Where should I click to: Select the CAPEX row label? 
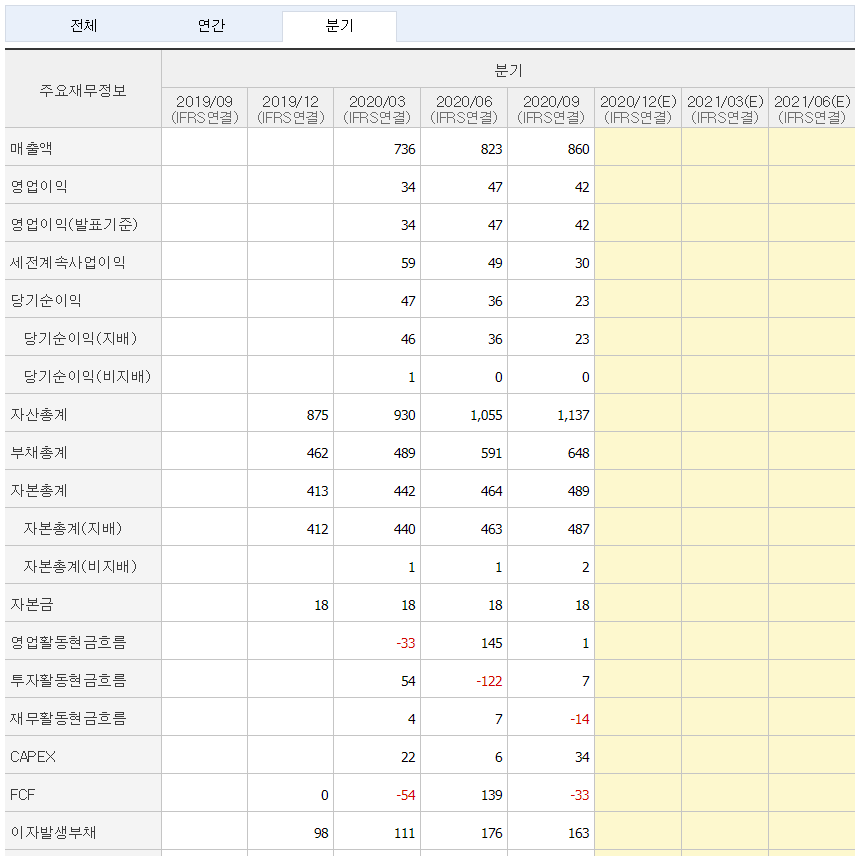tap(33, 757)
